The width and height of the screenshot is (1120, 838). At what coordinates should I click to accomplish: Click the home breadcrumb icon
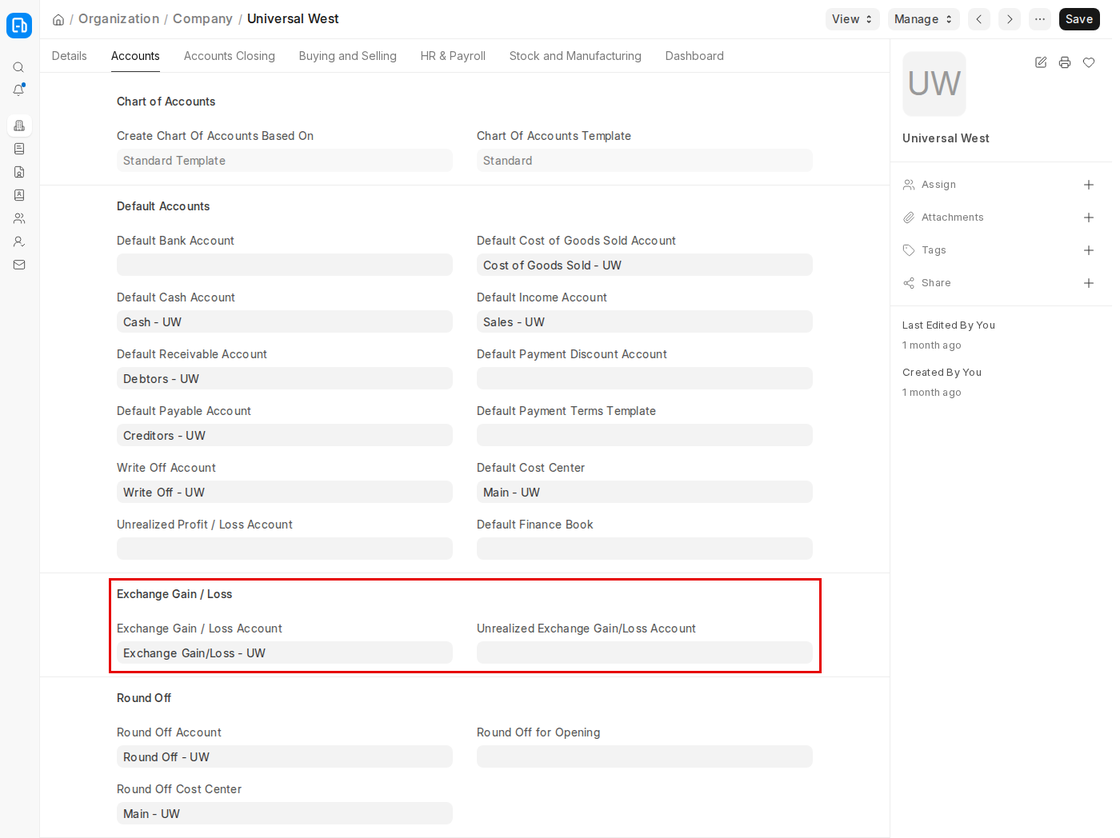(x=59, y=19)
